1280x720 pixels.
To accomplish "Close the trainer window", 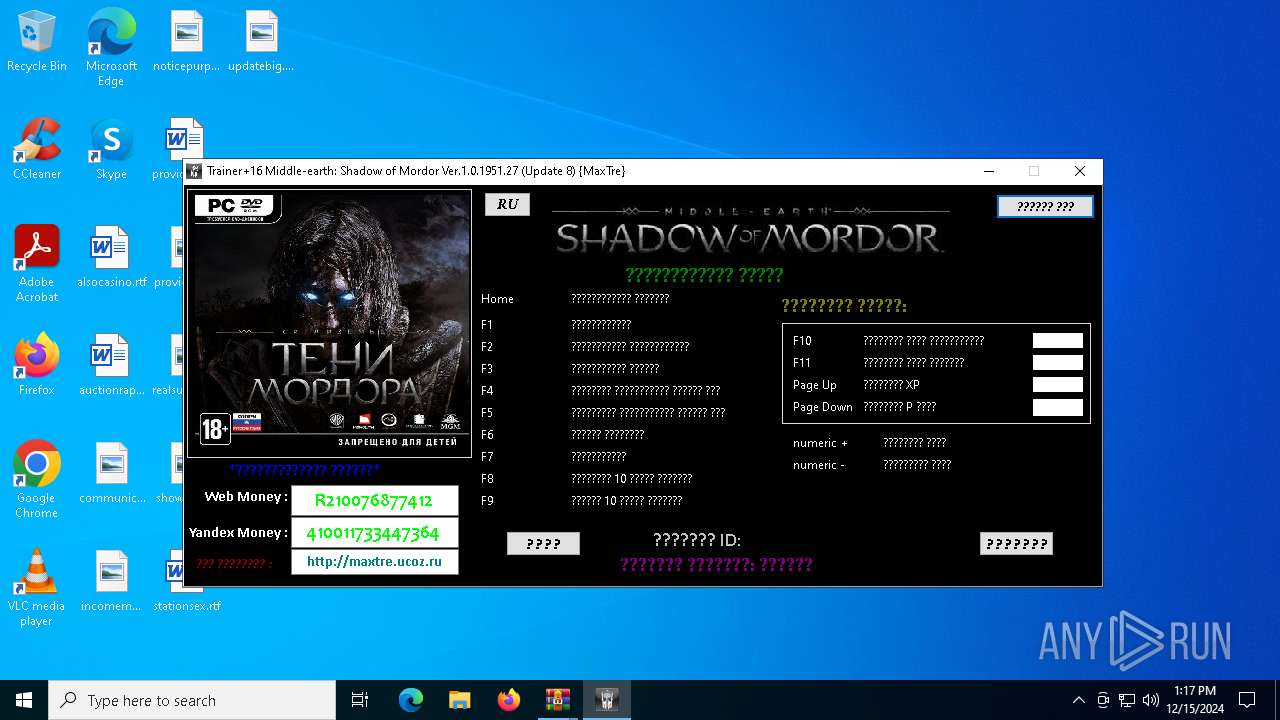I will (1079, 171).
